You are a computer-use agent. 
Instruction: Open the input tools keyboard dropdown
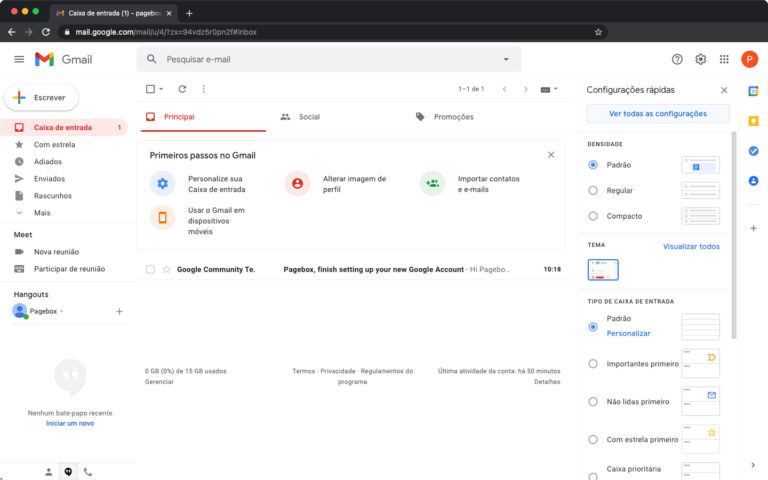(549, 89)
